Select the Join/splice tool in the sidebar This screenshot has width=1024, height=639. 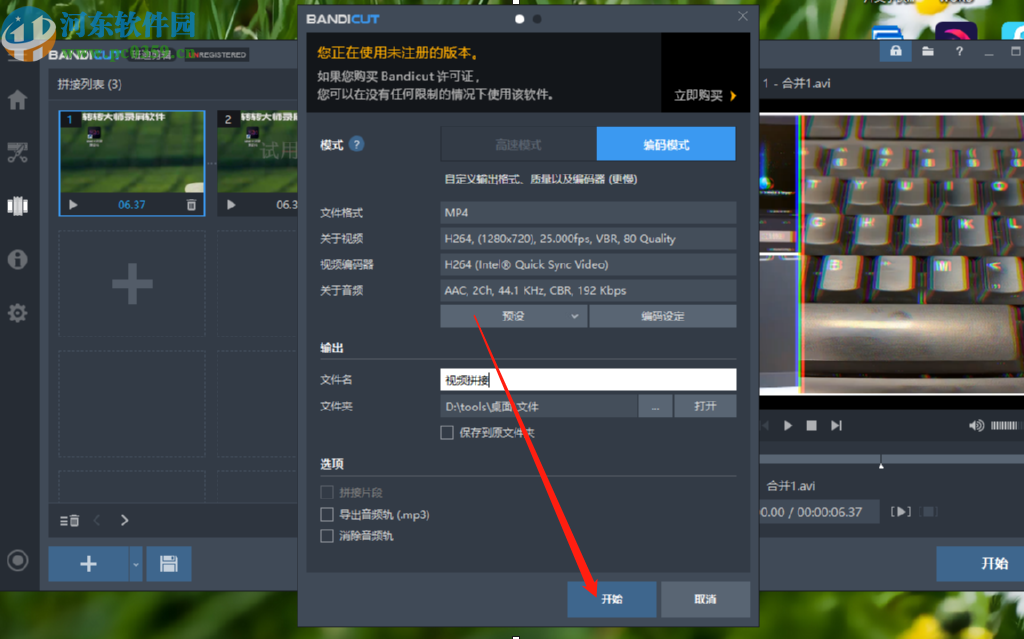[16, 205]
